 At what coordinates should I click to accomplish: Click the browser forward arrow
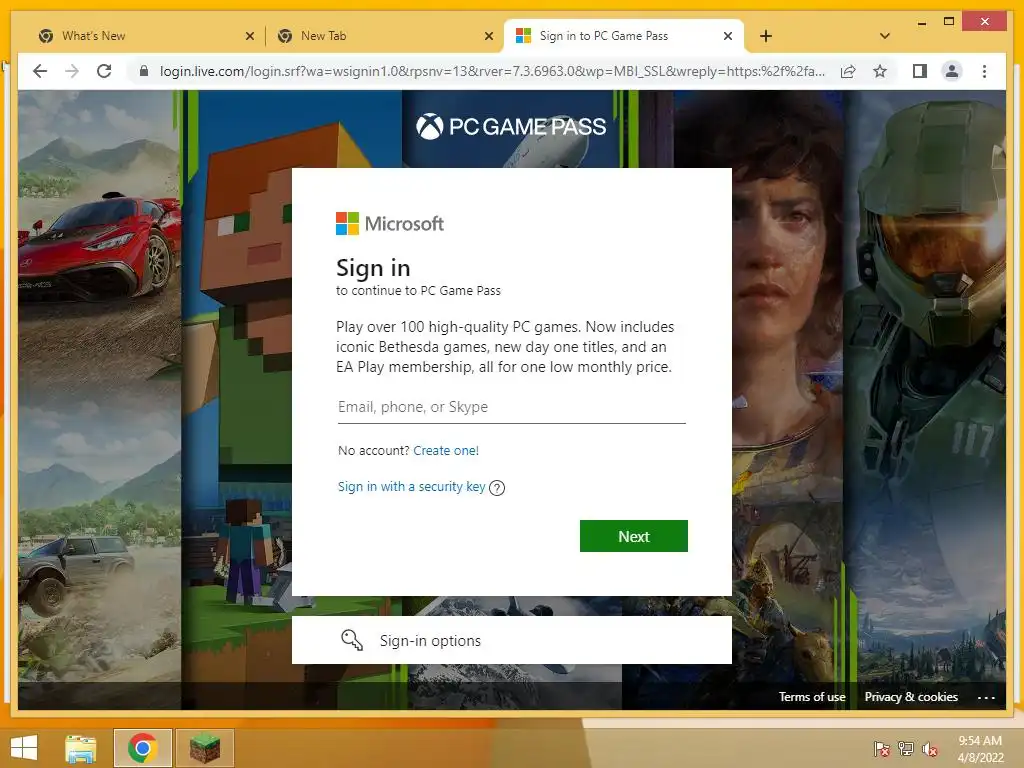pos(72,71)
